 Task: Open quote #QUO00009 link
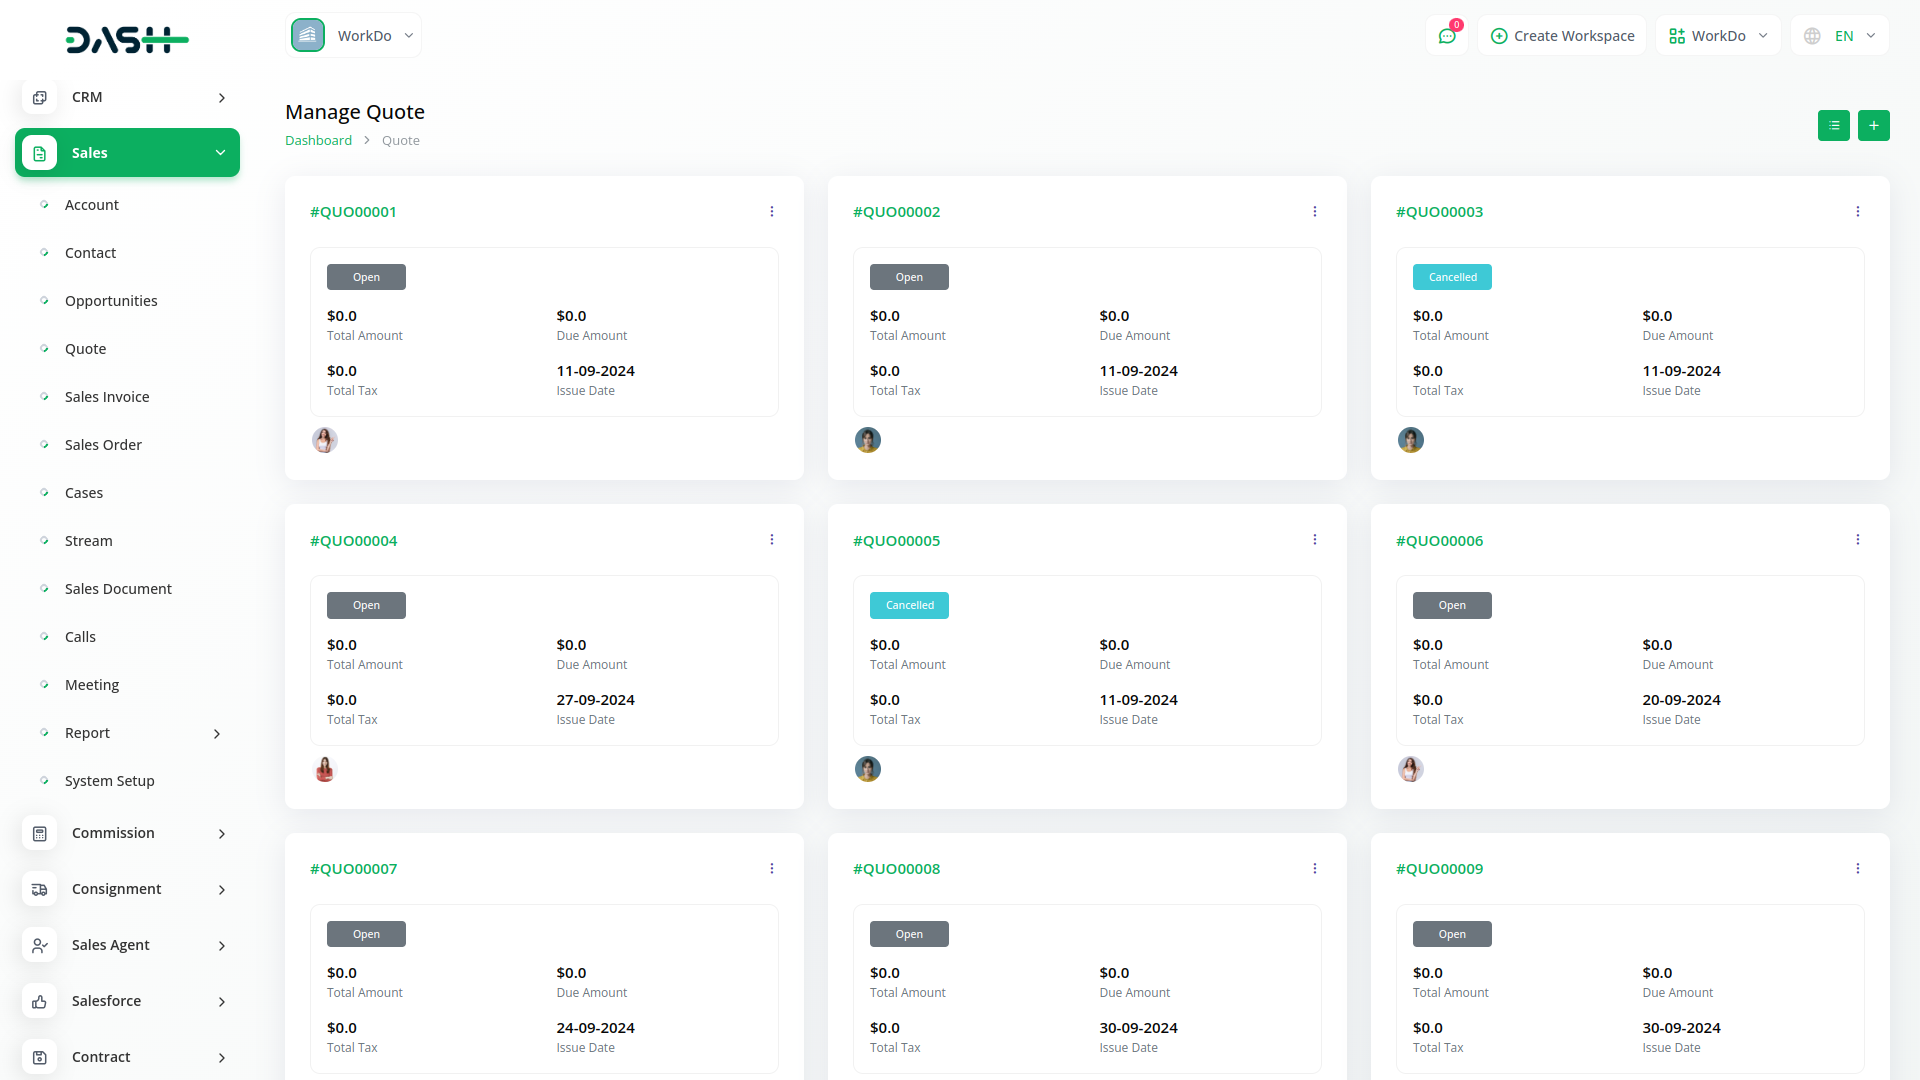pyautogui.click(x=1439, y=869)
